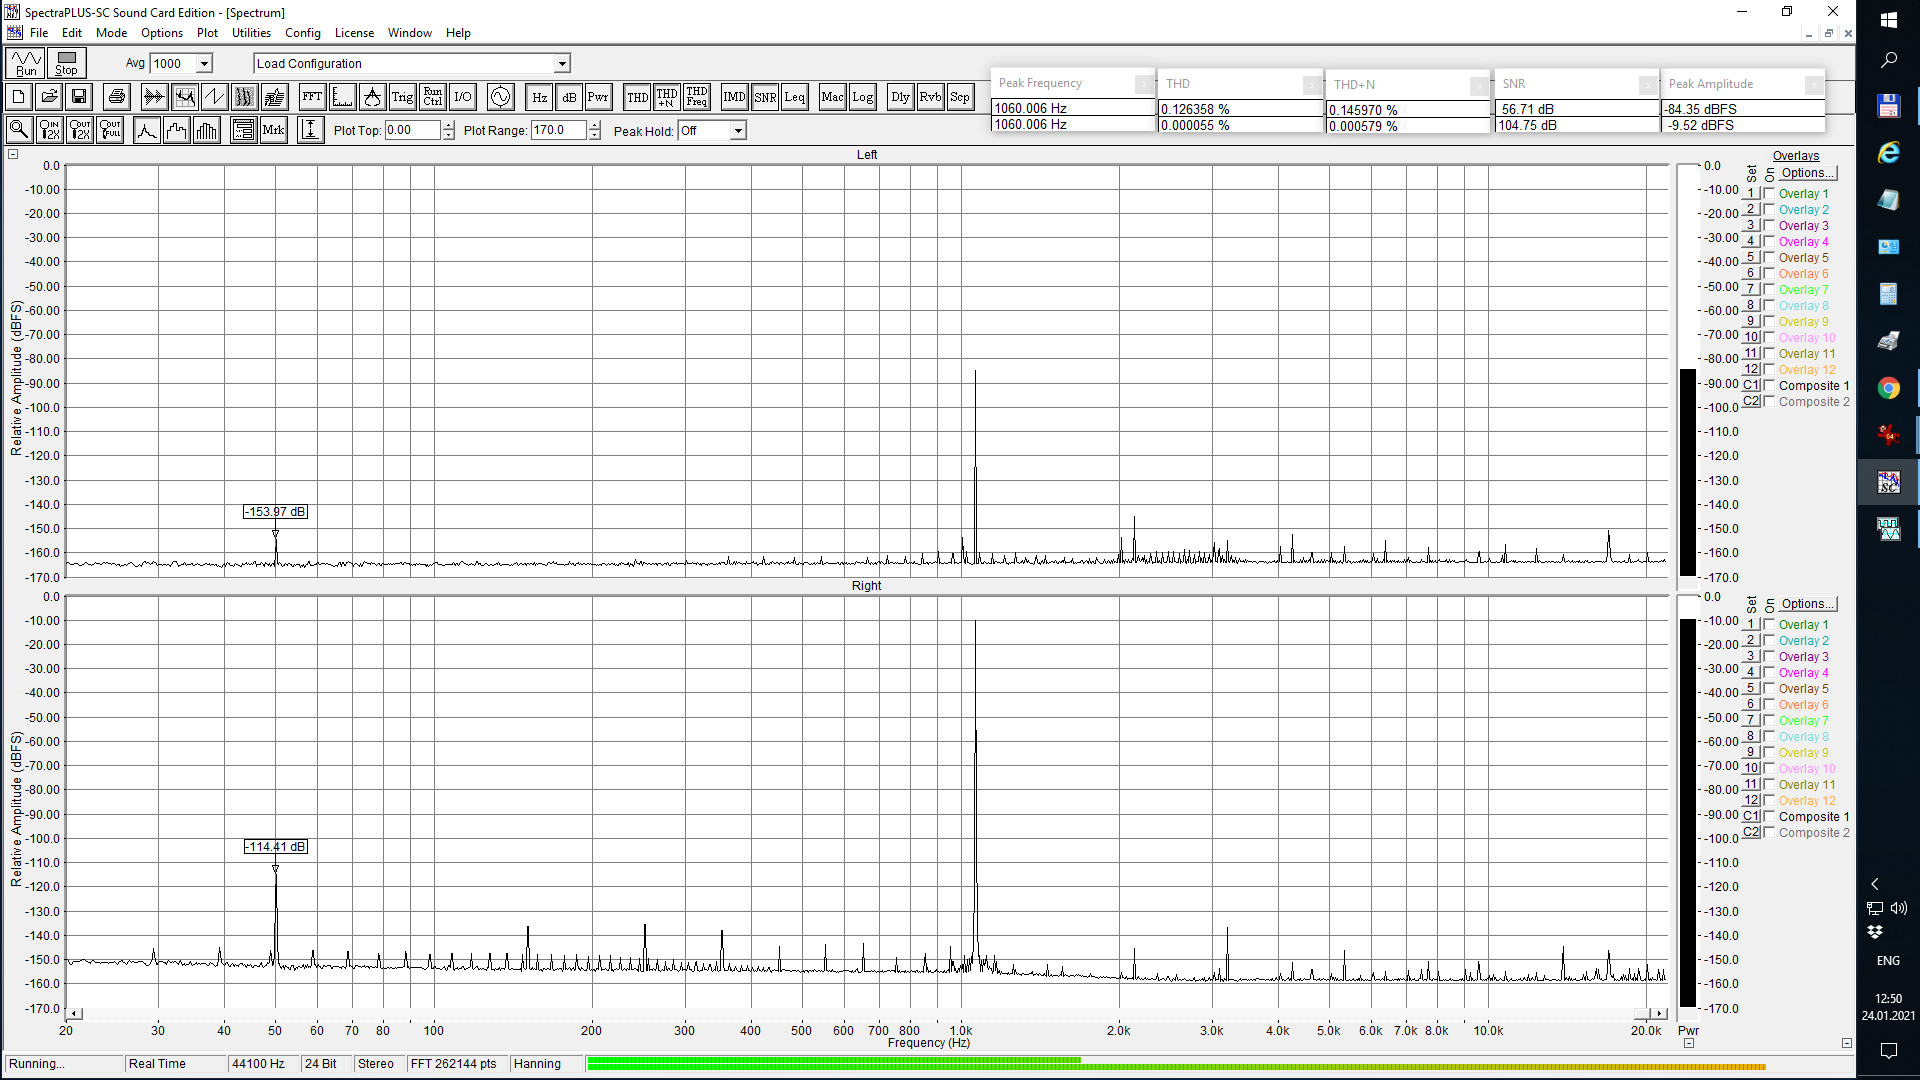Click Options button for Right overlays
This screenshot has width=1920, height=1080.
(1807, 604)
